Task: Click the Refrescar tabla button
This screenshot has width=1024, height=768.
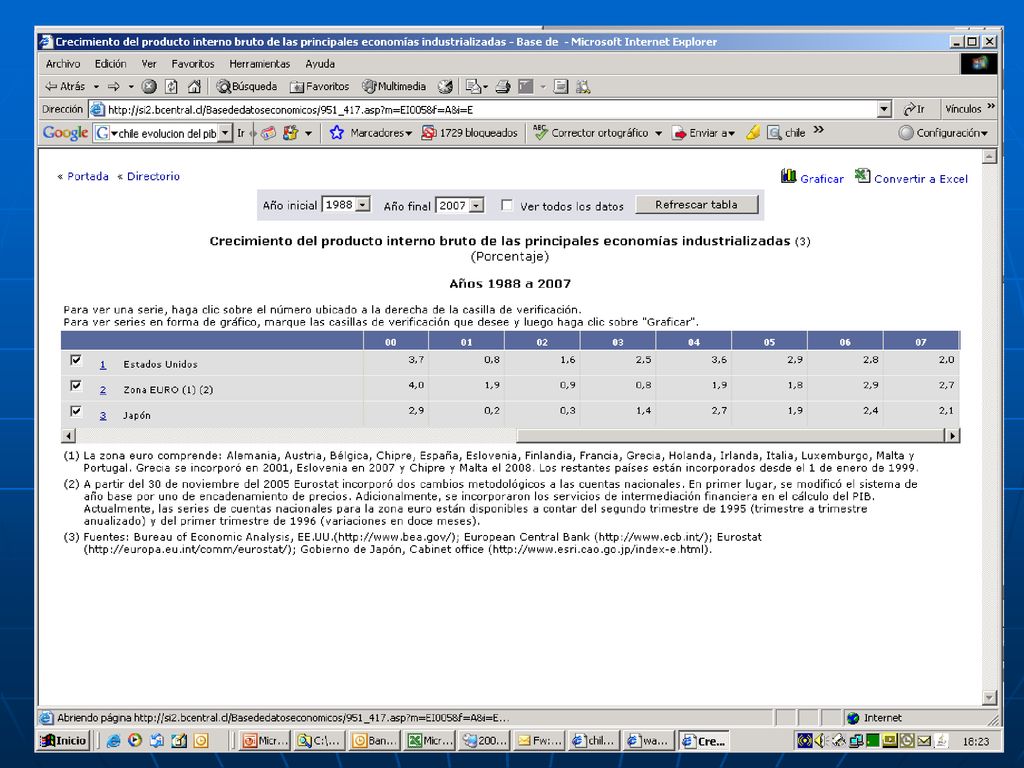Action: pos(696,204)
